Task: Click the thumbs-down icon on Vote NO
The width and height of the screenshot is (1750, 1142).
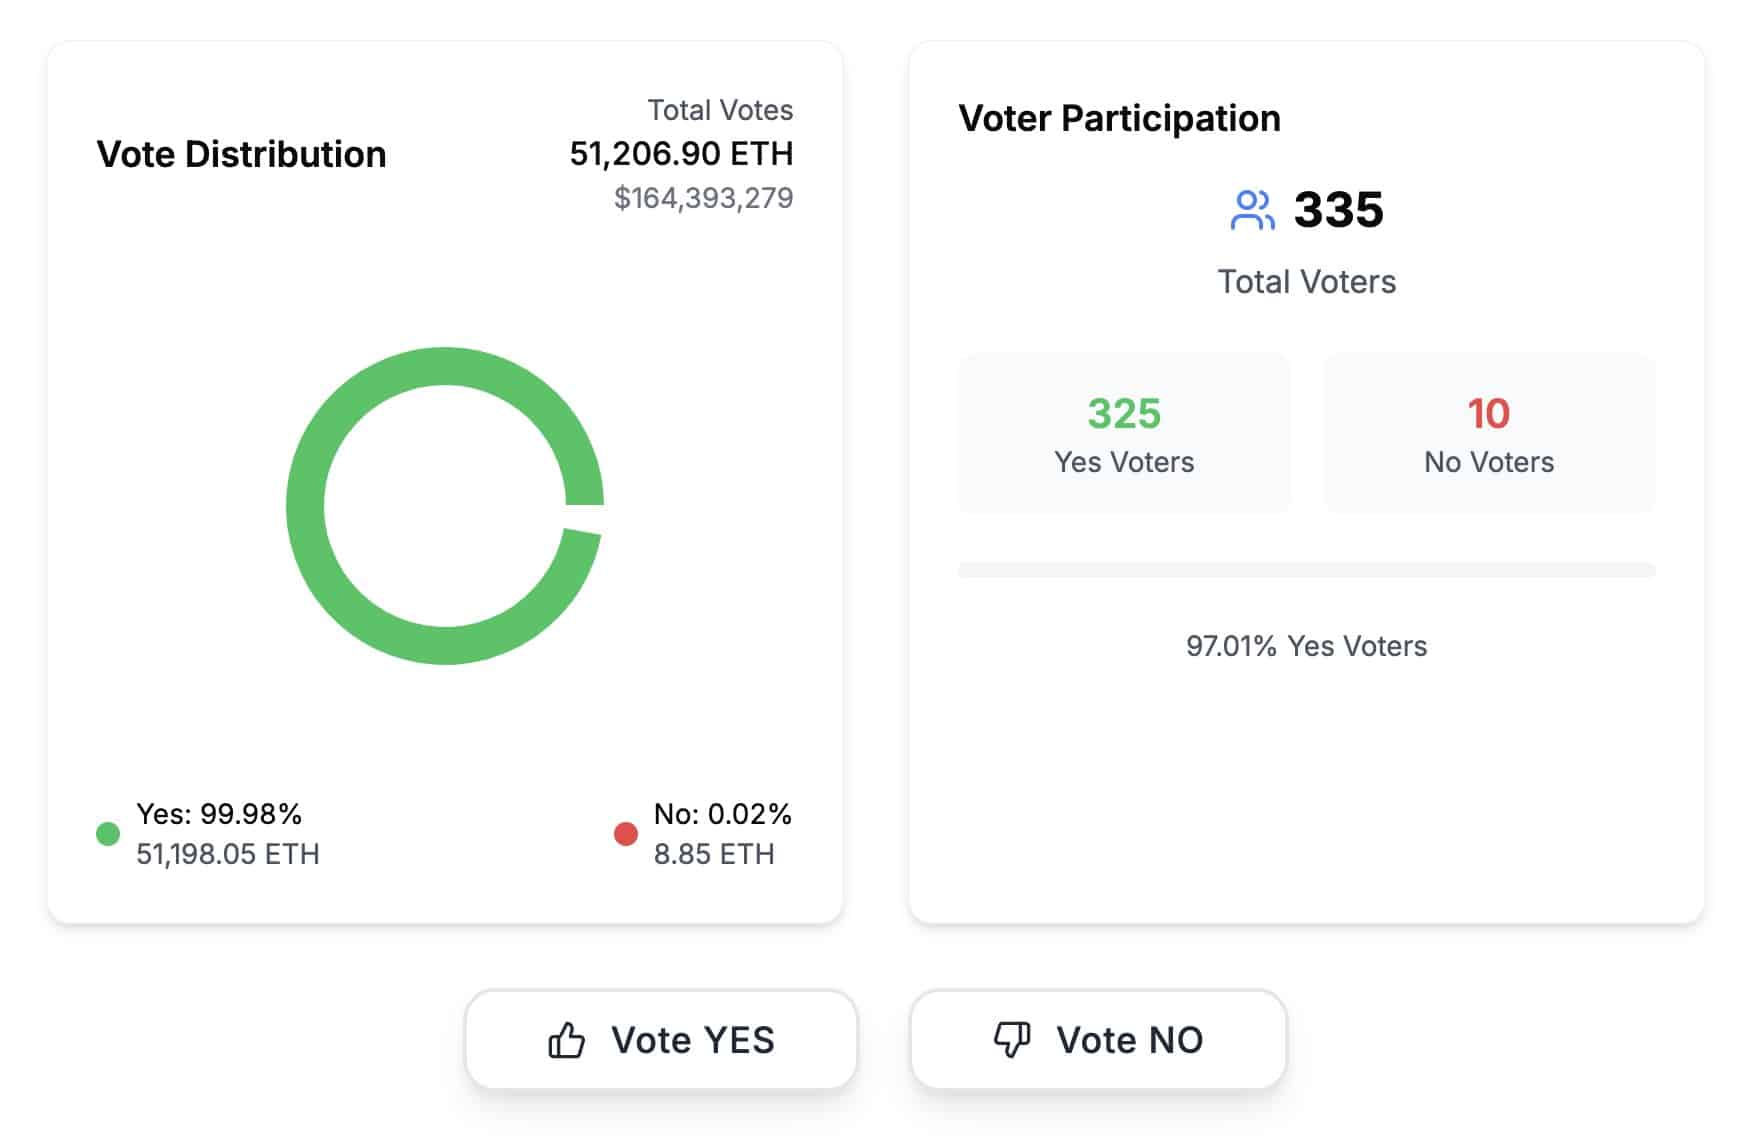Action: click(x=1012, y=1039)
